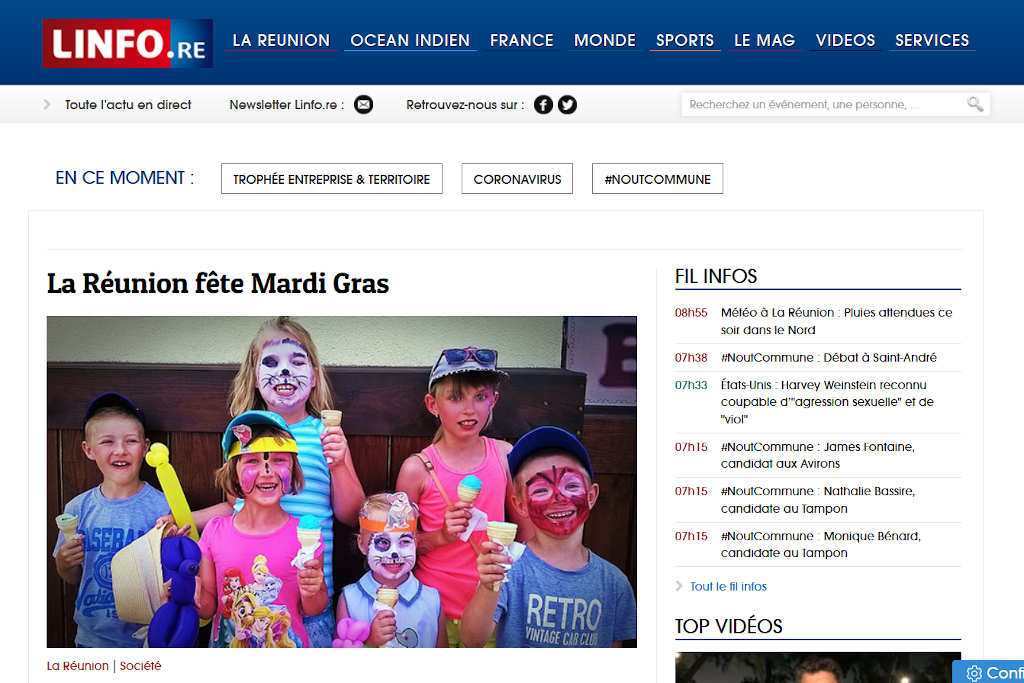Open the Débat à Saint-André item

829,358
